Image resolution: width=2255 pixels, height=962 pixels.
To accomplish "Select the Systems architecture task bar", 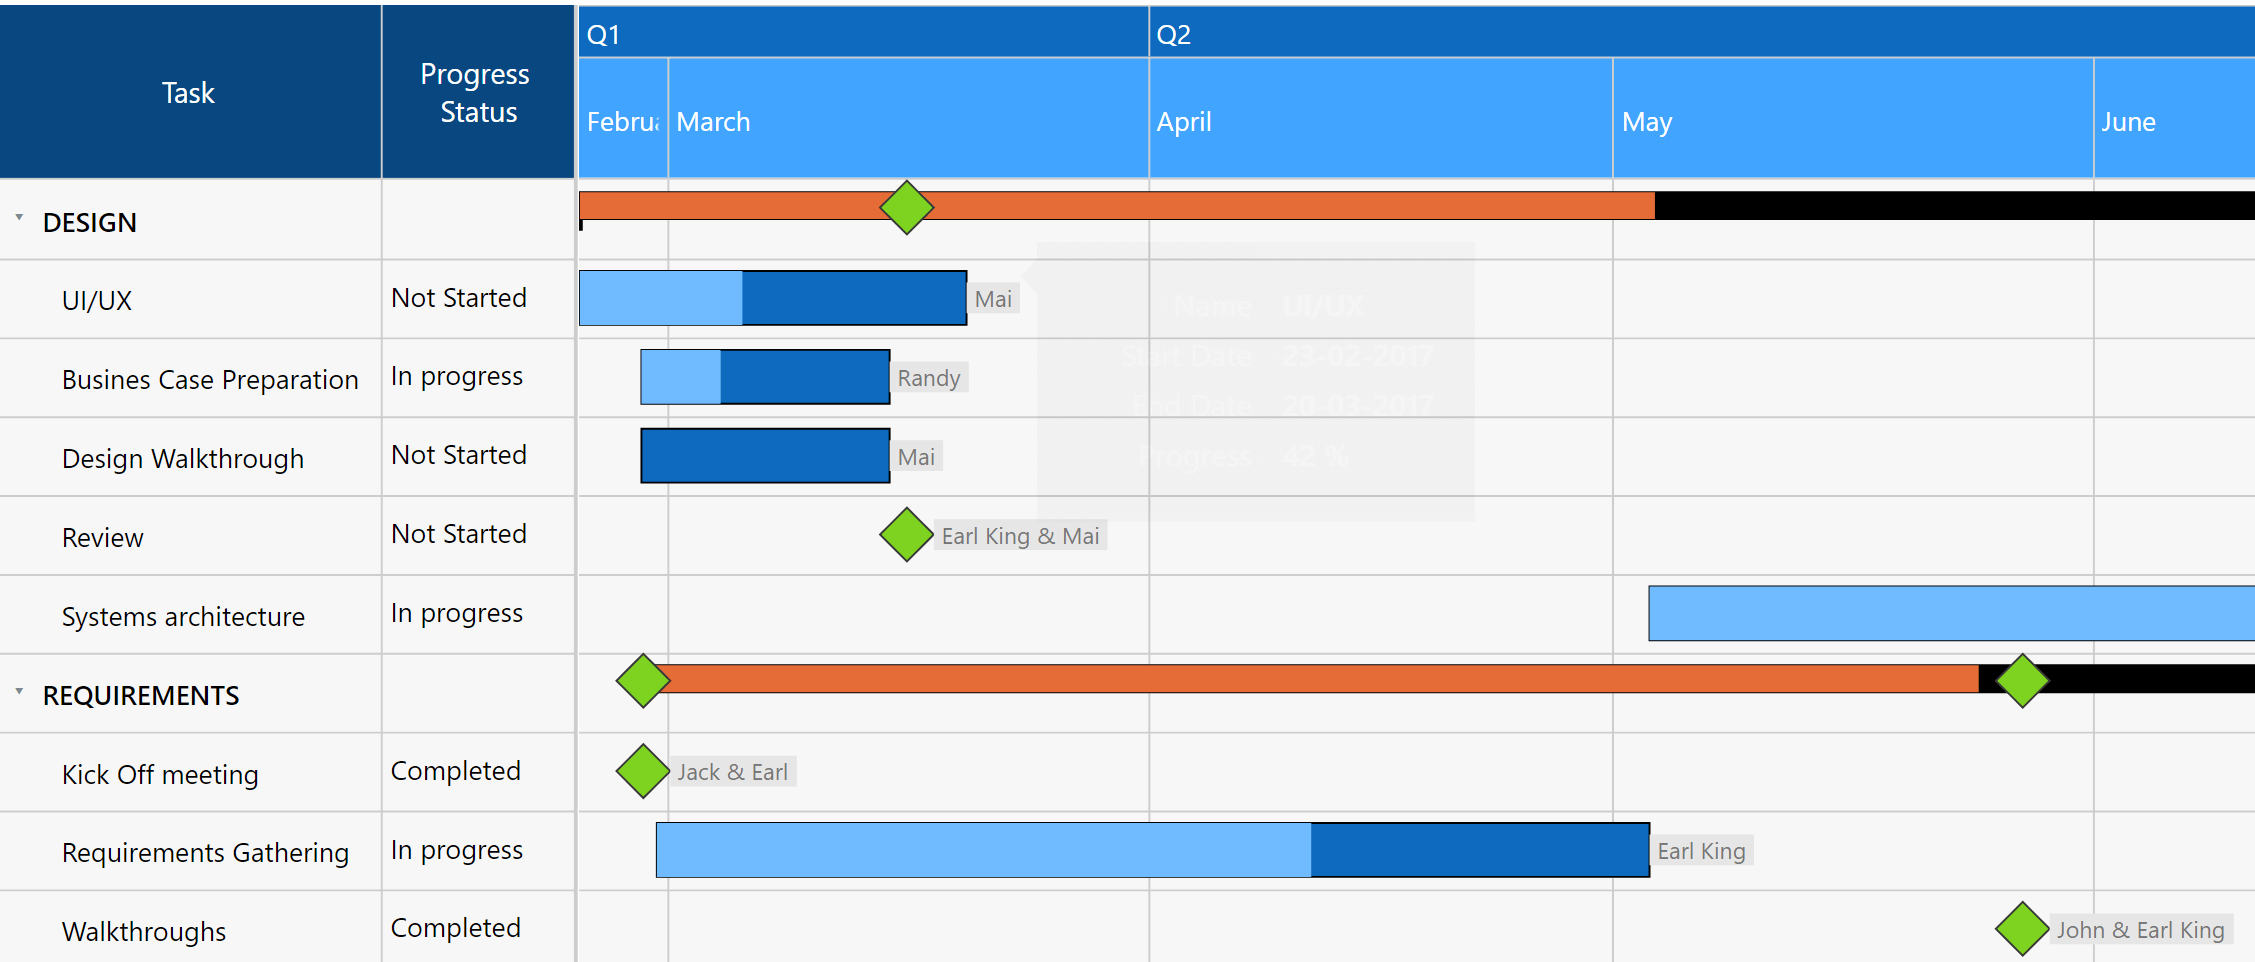I will click(1950, 613).
